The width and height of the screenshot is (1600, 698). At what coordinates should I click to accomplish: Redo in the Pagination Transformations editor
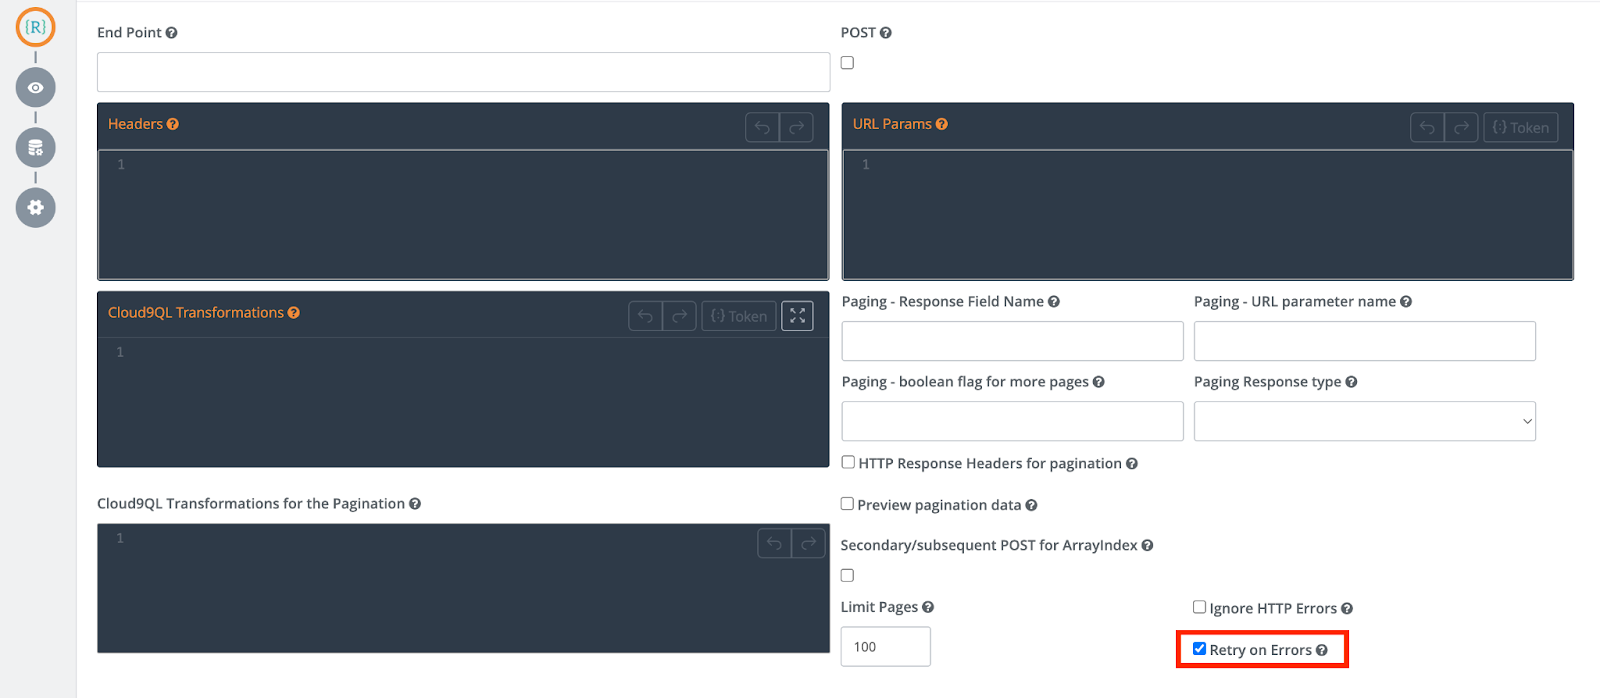(x=808, y=543)
